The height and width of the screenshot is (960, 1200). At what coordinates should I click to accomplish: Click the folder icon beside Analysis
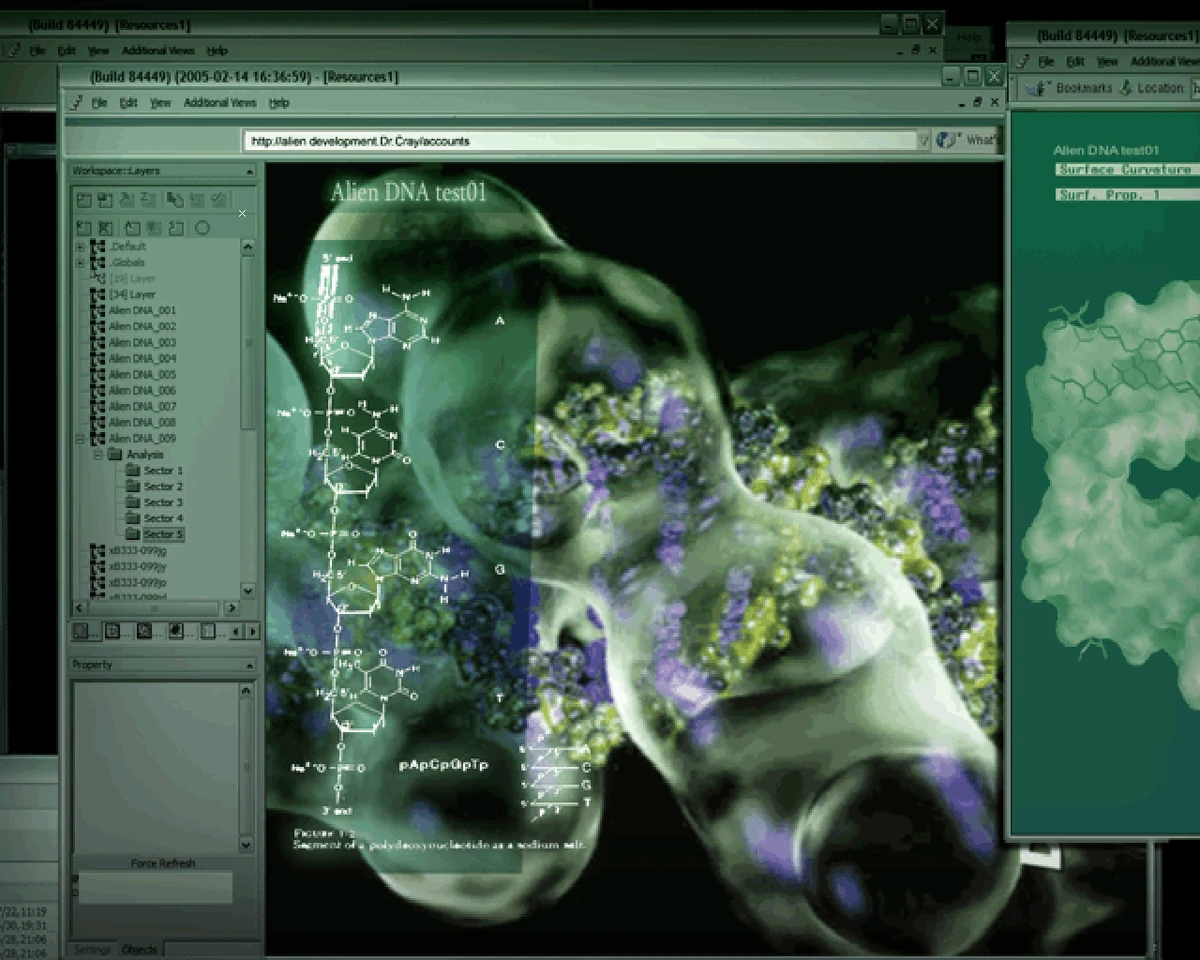(x=115, y=454)
